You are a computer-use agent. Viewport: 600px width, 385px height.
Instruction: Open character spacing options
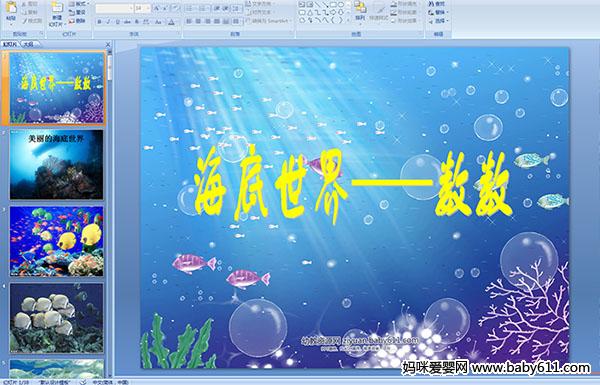[x=147, y=22]
